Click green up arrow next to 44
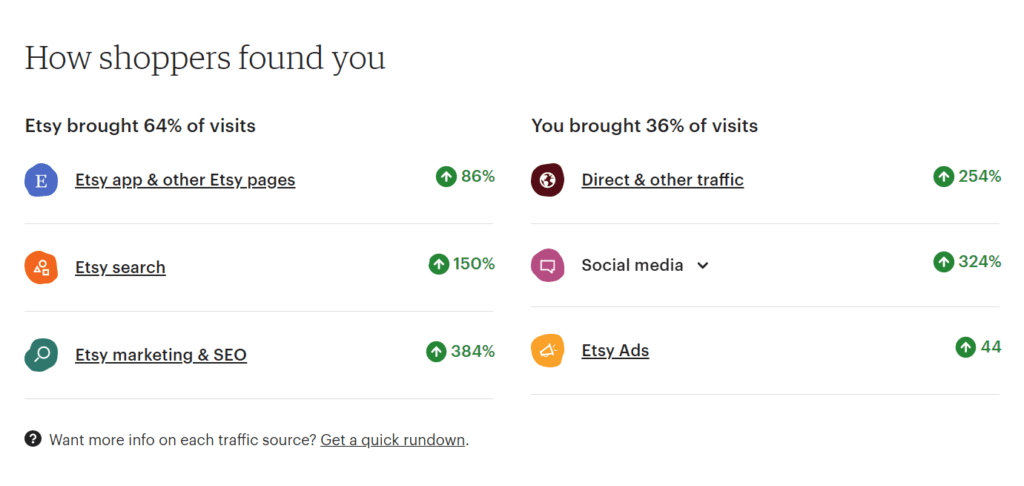Screen dimensions: 1024x486 [x=966, y=348]
